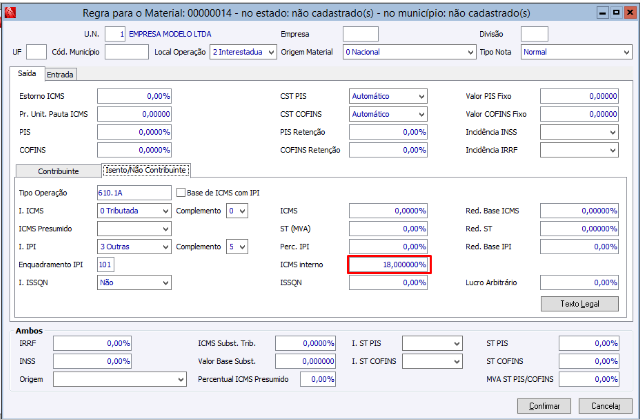This screenshot has height=420, width=640.
Task: Focus the ICMS interno percentage field
Action: point(388,264)
